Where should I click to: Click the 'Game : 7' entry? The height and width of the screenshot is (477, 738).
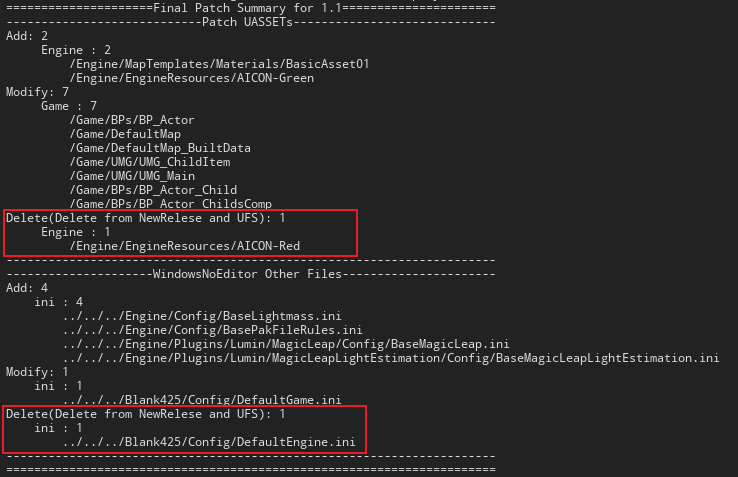point(69,105)
